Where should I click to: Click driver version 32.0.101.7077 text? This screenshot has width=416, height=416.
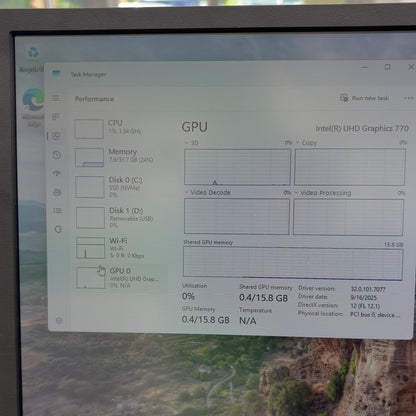[368, 289]
